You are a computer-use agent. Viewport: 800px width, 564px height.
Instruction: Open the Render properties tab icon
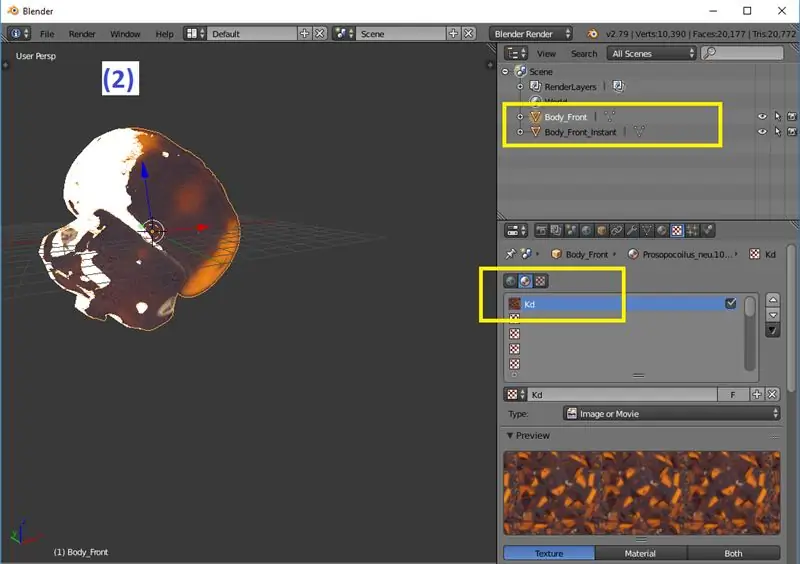(x=541, y=230)
